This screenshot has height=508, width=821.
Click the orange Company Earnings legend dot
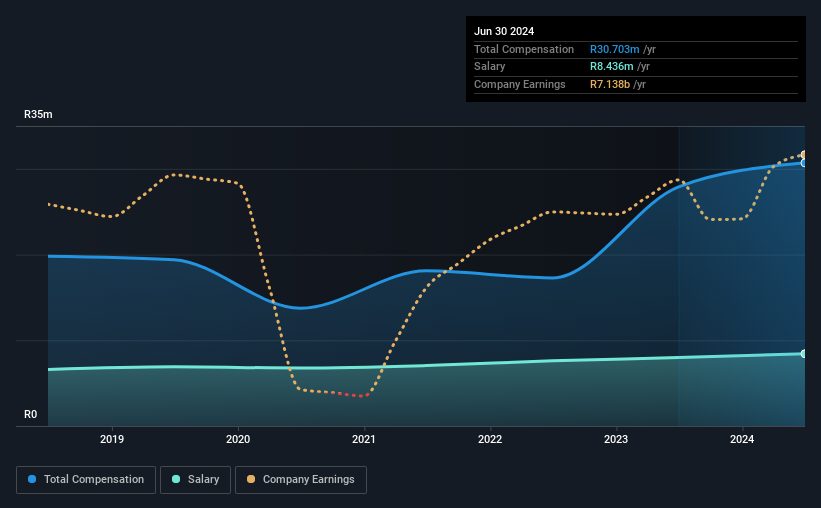pyautogui.click(x=251, y=479)
